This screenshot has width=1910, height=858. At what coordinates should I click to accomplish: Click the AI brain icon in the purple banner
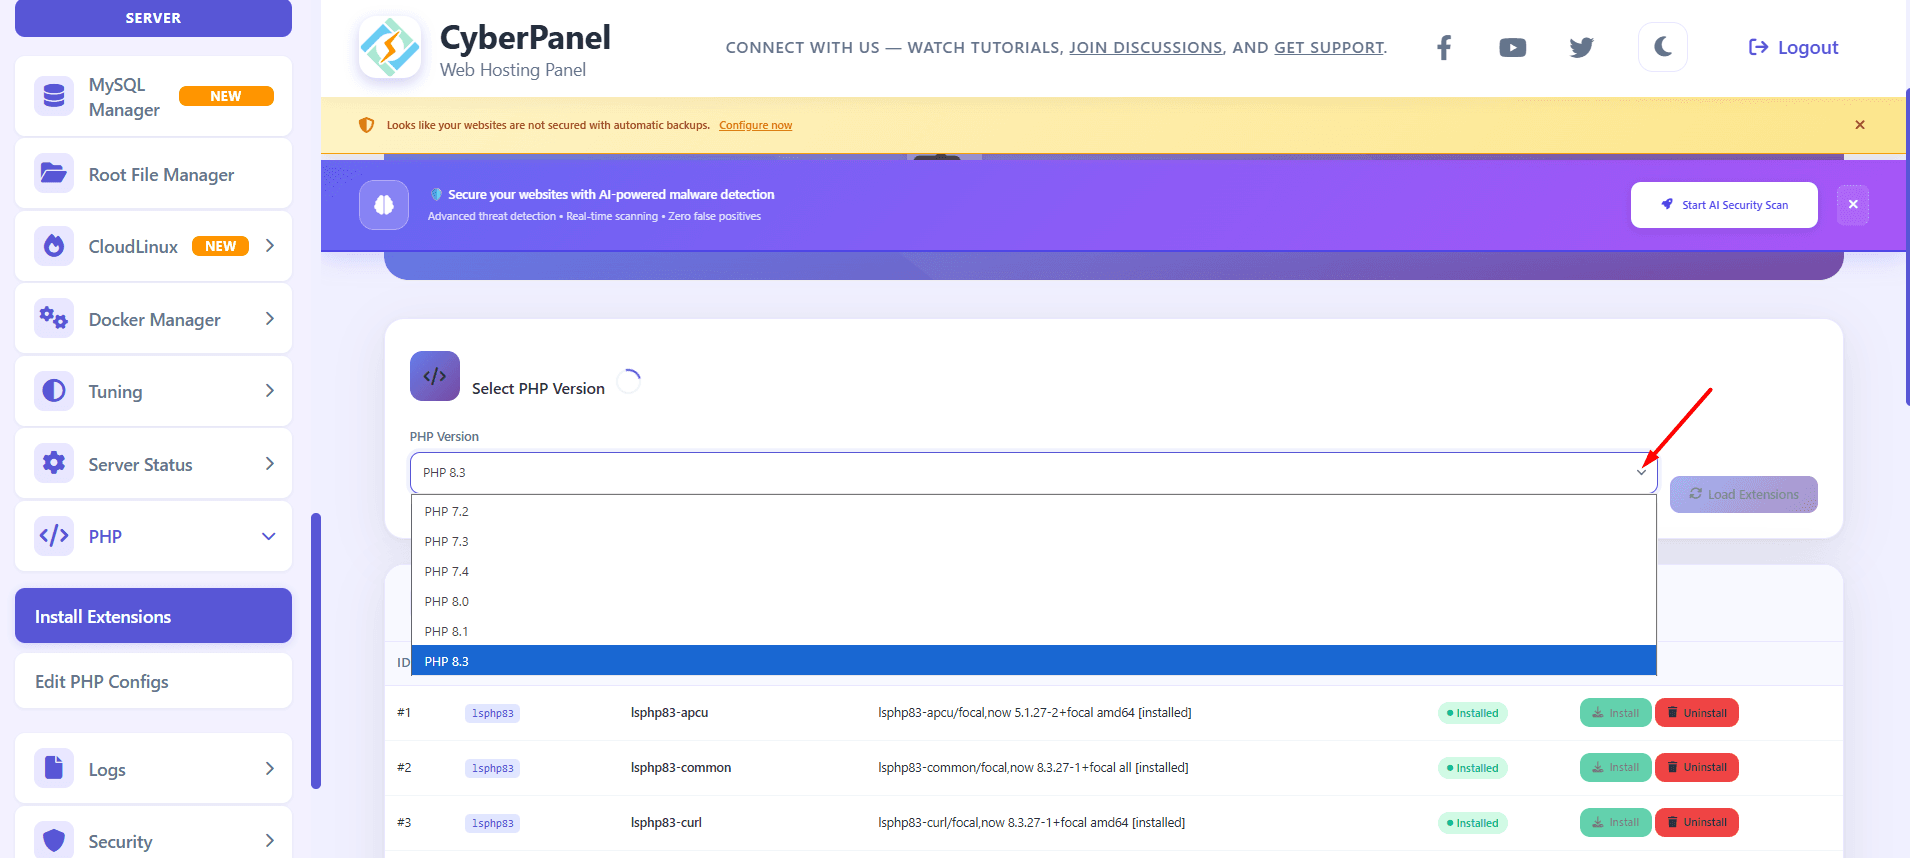tap(384, 205)
